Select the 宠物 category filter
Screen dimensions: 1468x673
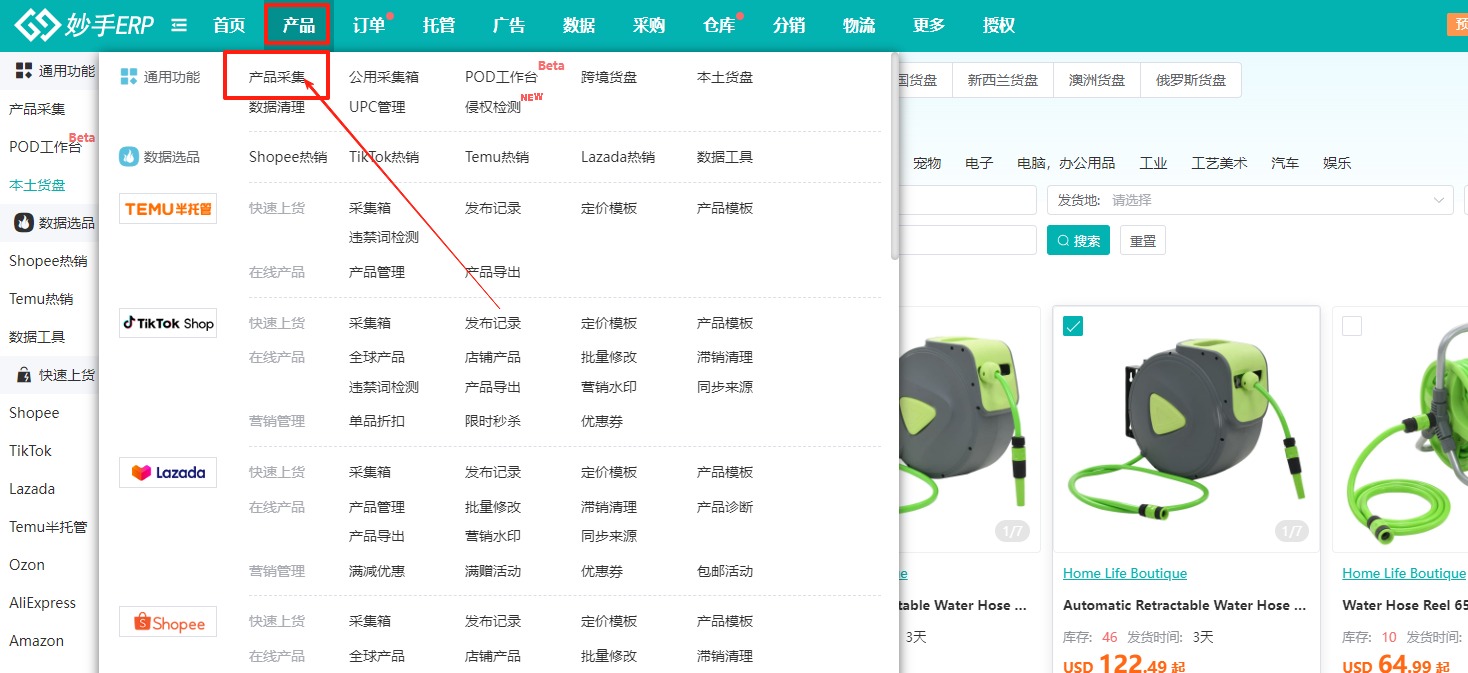pos(927,163)
